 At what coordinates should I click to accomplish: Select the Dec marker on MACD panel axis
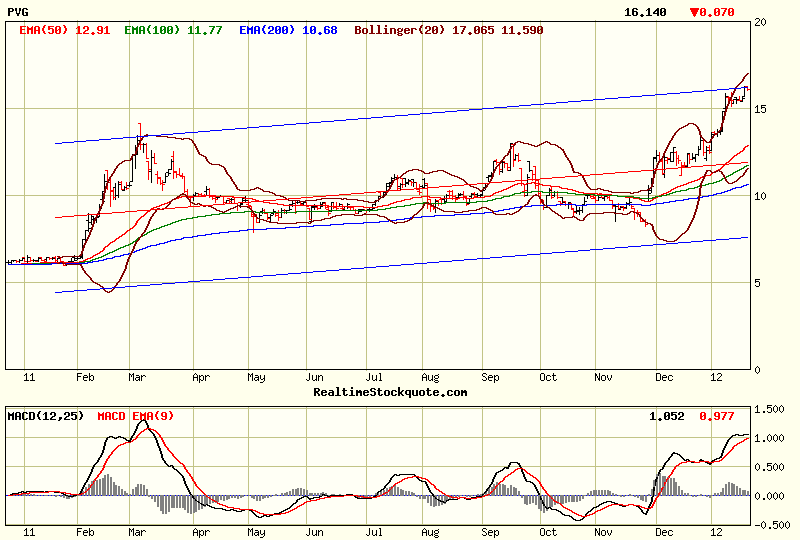point(661,533)
